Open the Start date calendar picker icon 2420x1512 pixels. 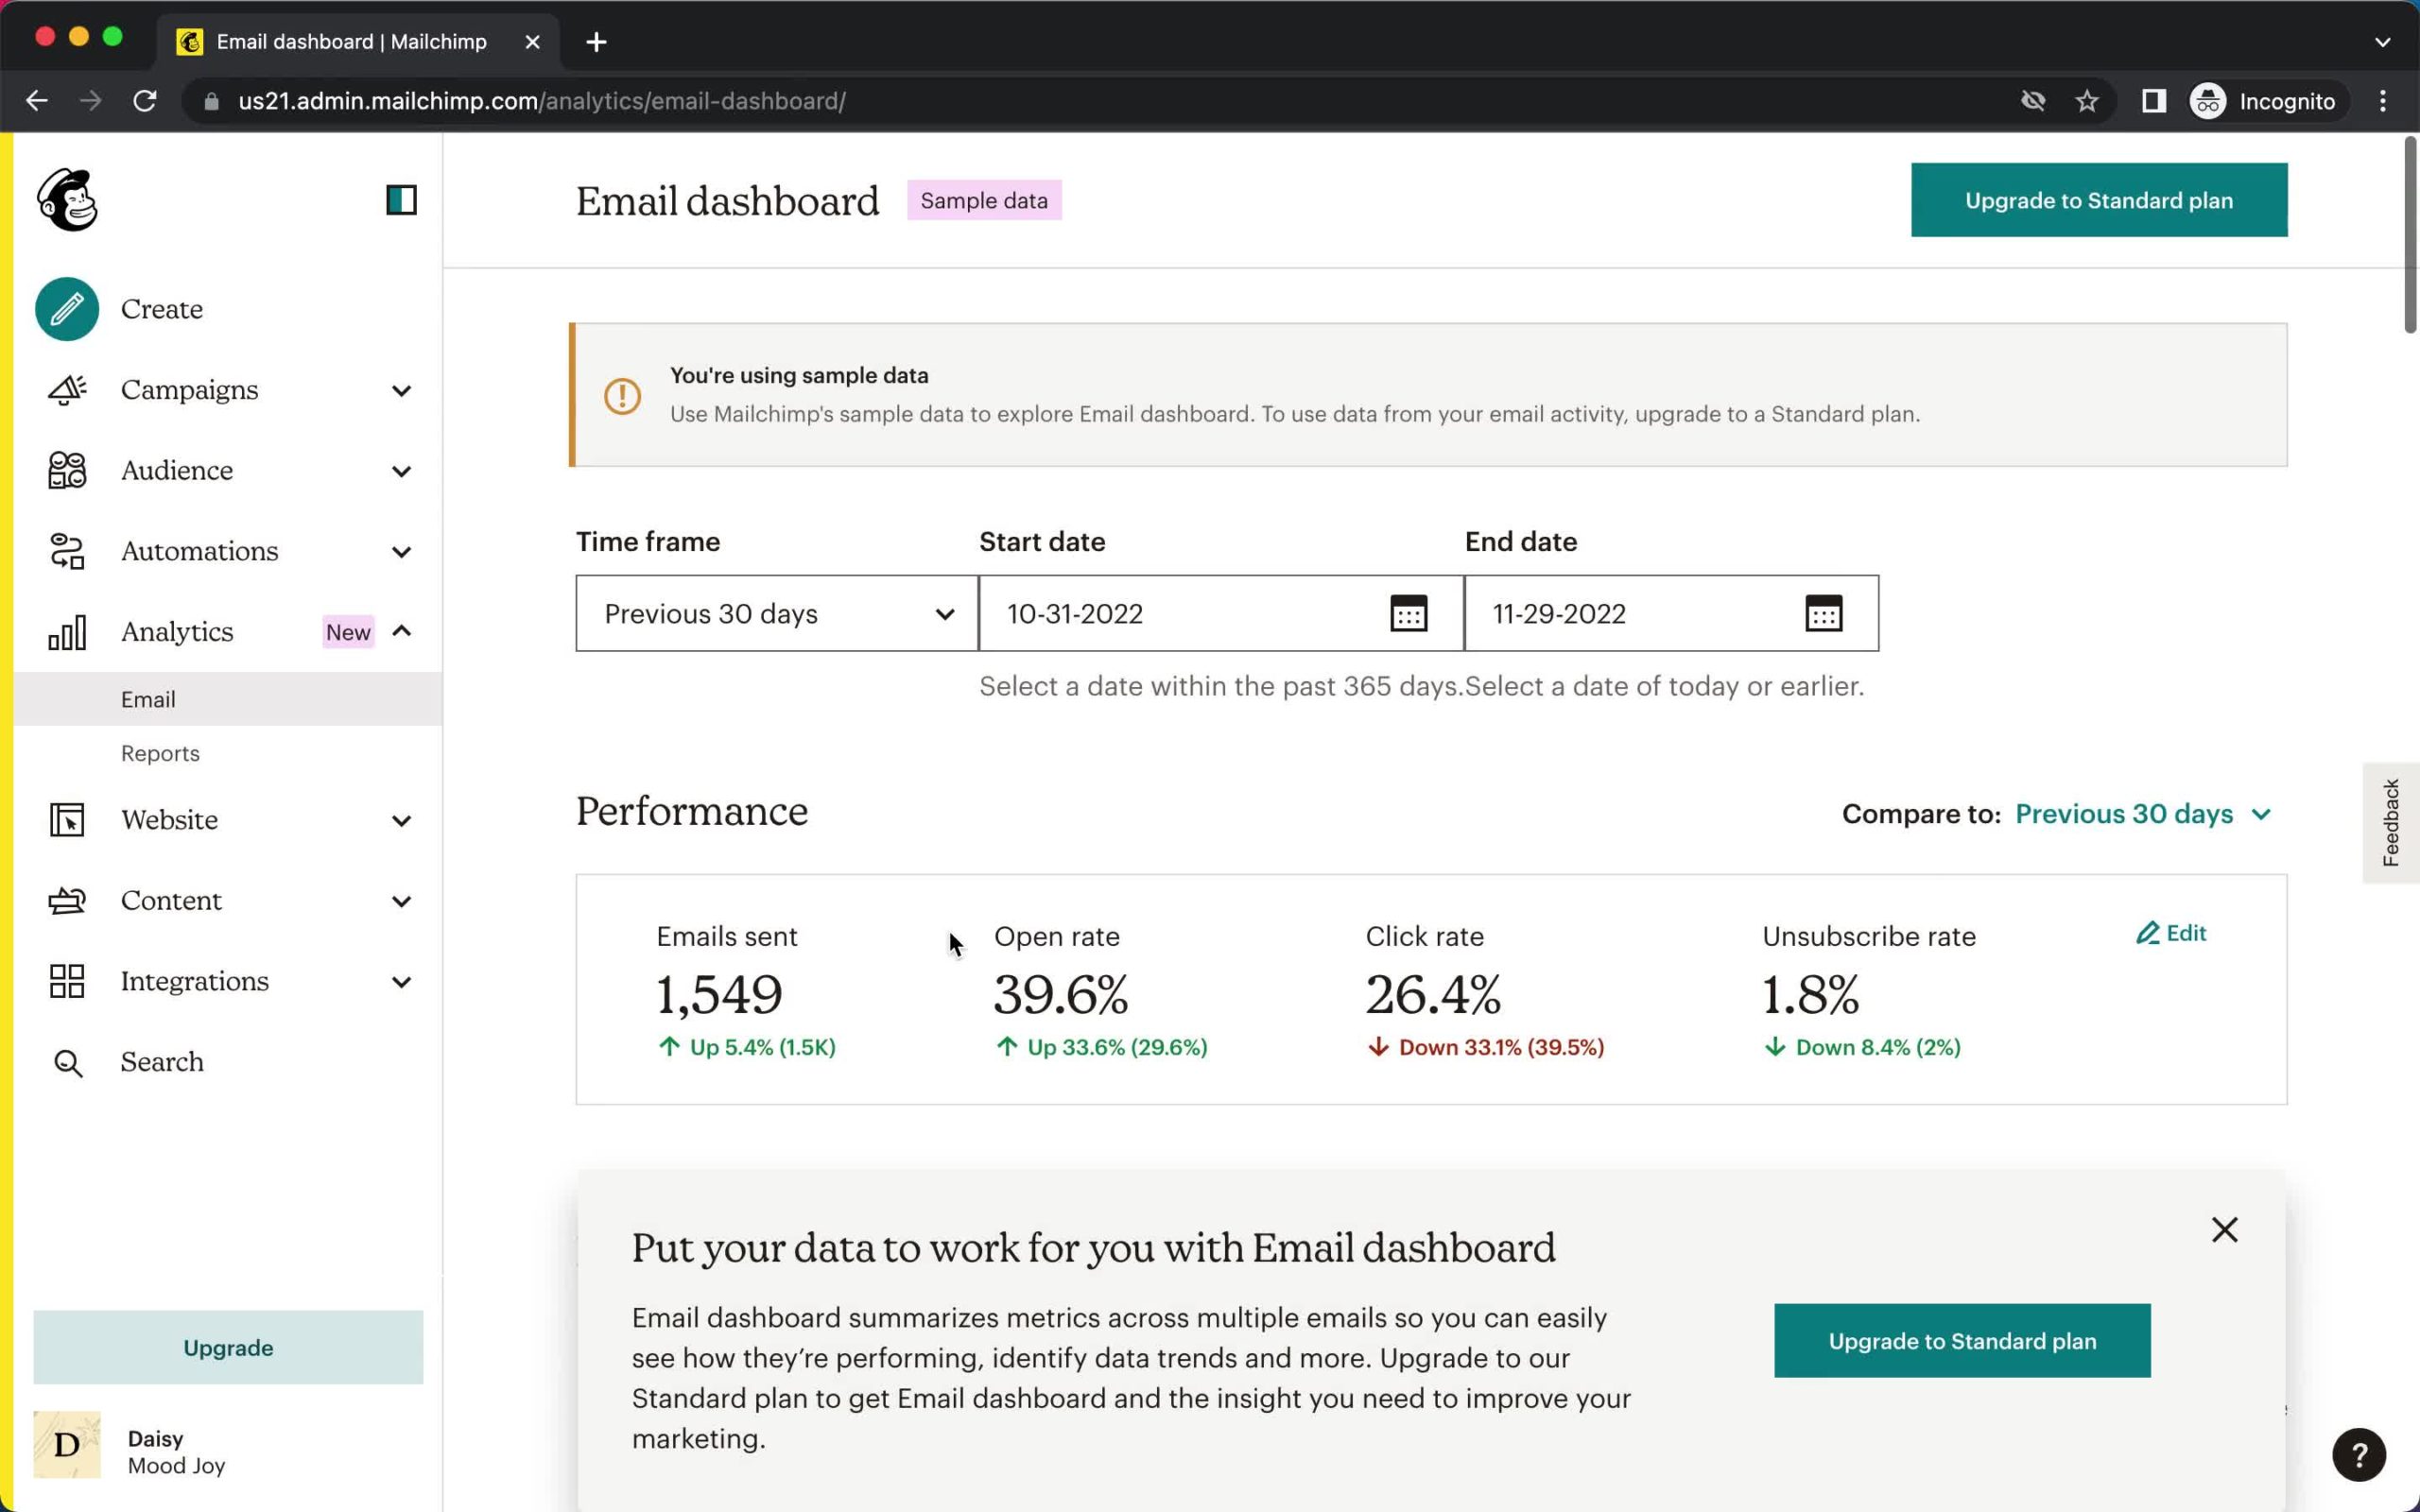click(x=1408, y=613)
